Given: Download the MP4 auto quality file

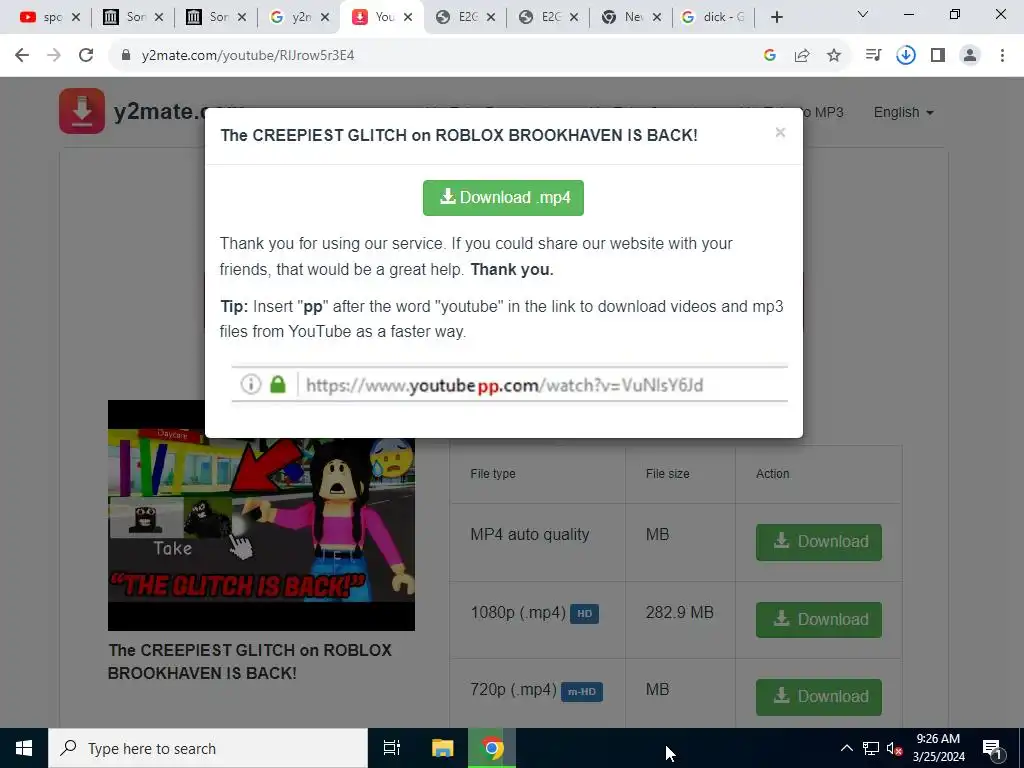Looking at the screenshot, I should click(818, 542).
